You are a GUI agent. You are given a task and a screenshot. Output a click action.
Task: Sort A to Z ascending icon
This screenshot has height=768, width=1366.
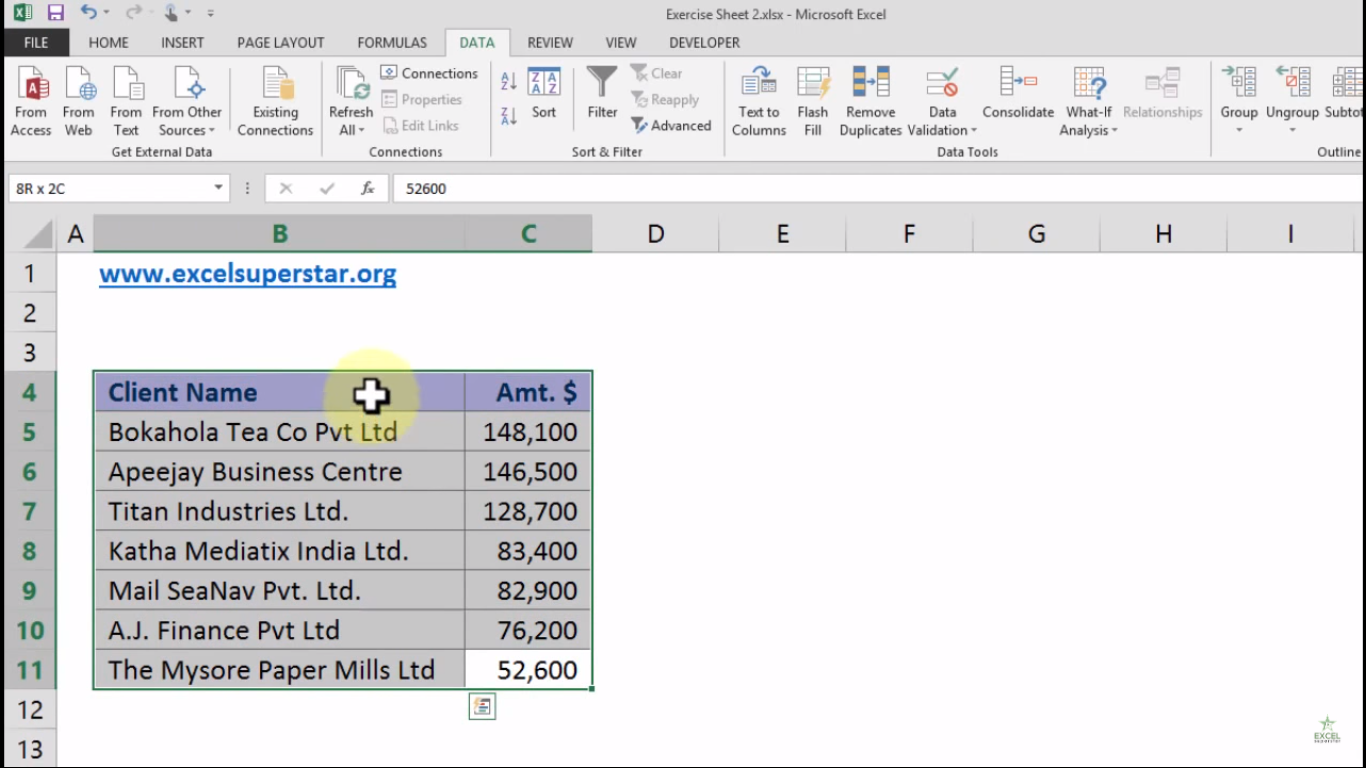pyautogui.click(x=508, y=82)
